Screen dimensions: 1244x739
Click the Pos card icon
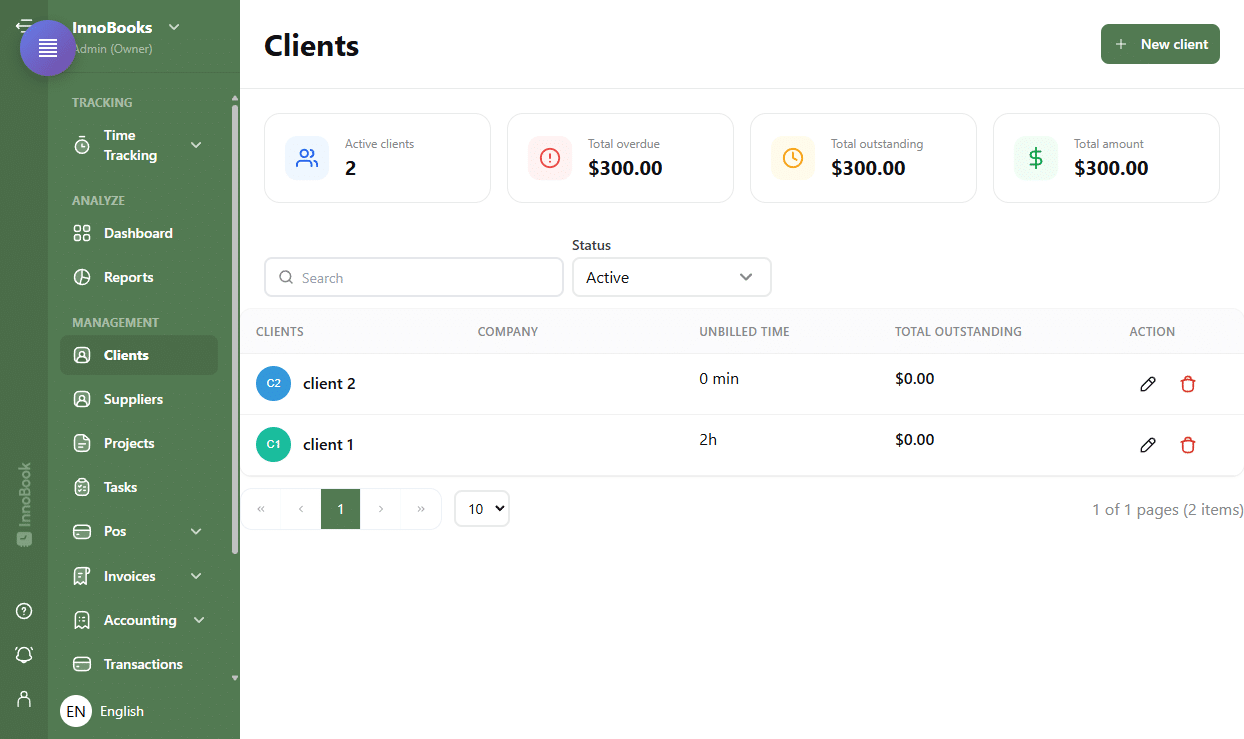[x=82, y=531]
